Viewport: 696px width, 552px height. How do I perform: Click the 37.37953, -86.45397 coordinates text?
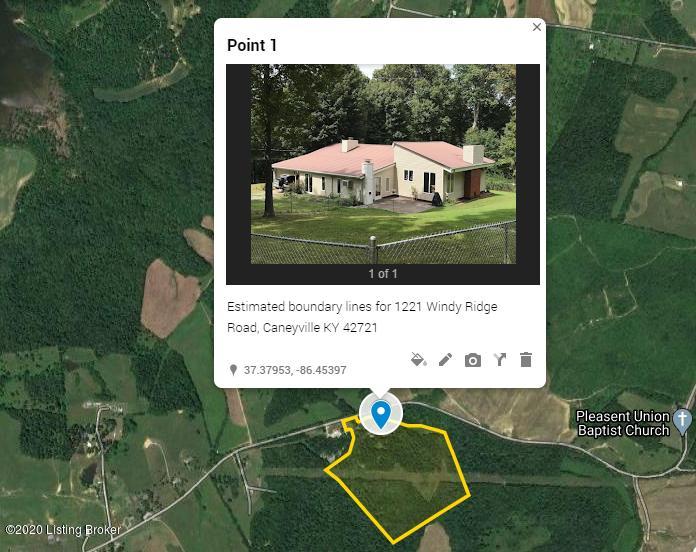[295, 370]
